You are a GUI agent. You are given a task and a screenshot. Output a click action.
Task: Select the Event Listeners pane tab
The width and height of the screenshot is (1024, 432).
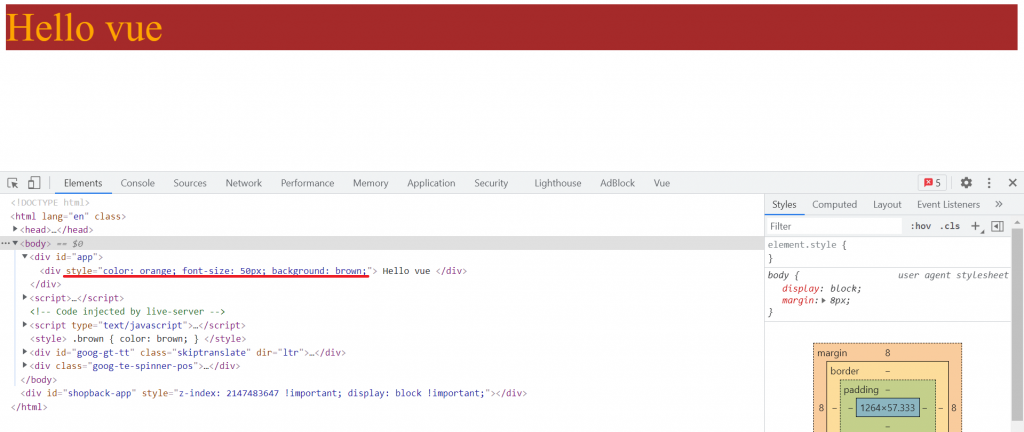[x=948, y=204]
